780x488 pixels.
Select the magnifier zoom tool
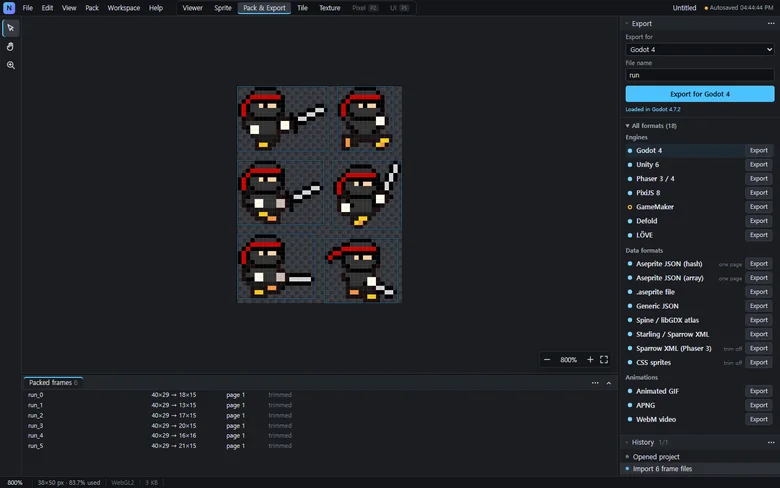click(x=10, y=65)
